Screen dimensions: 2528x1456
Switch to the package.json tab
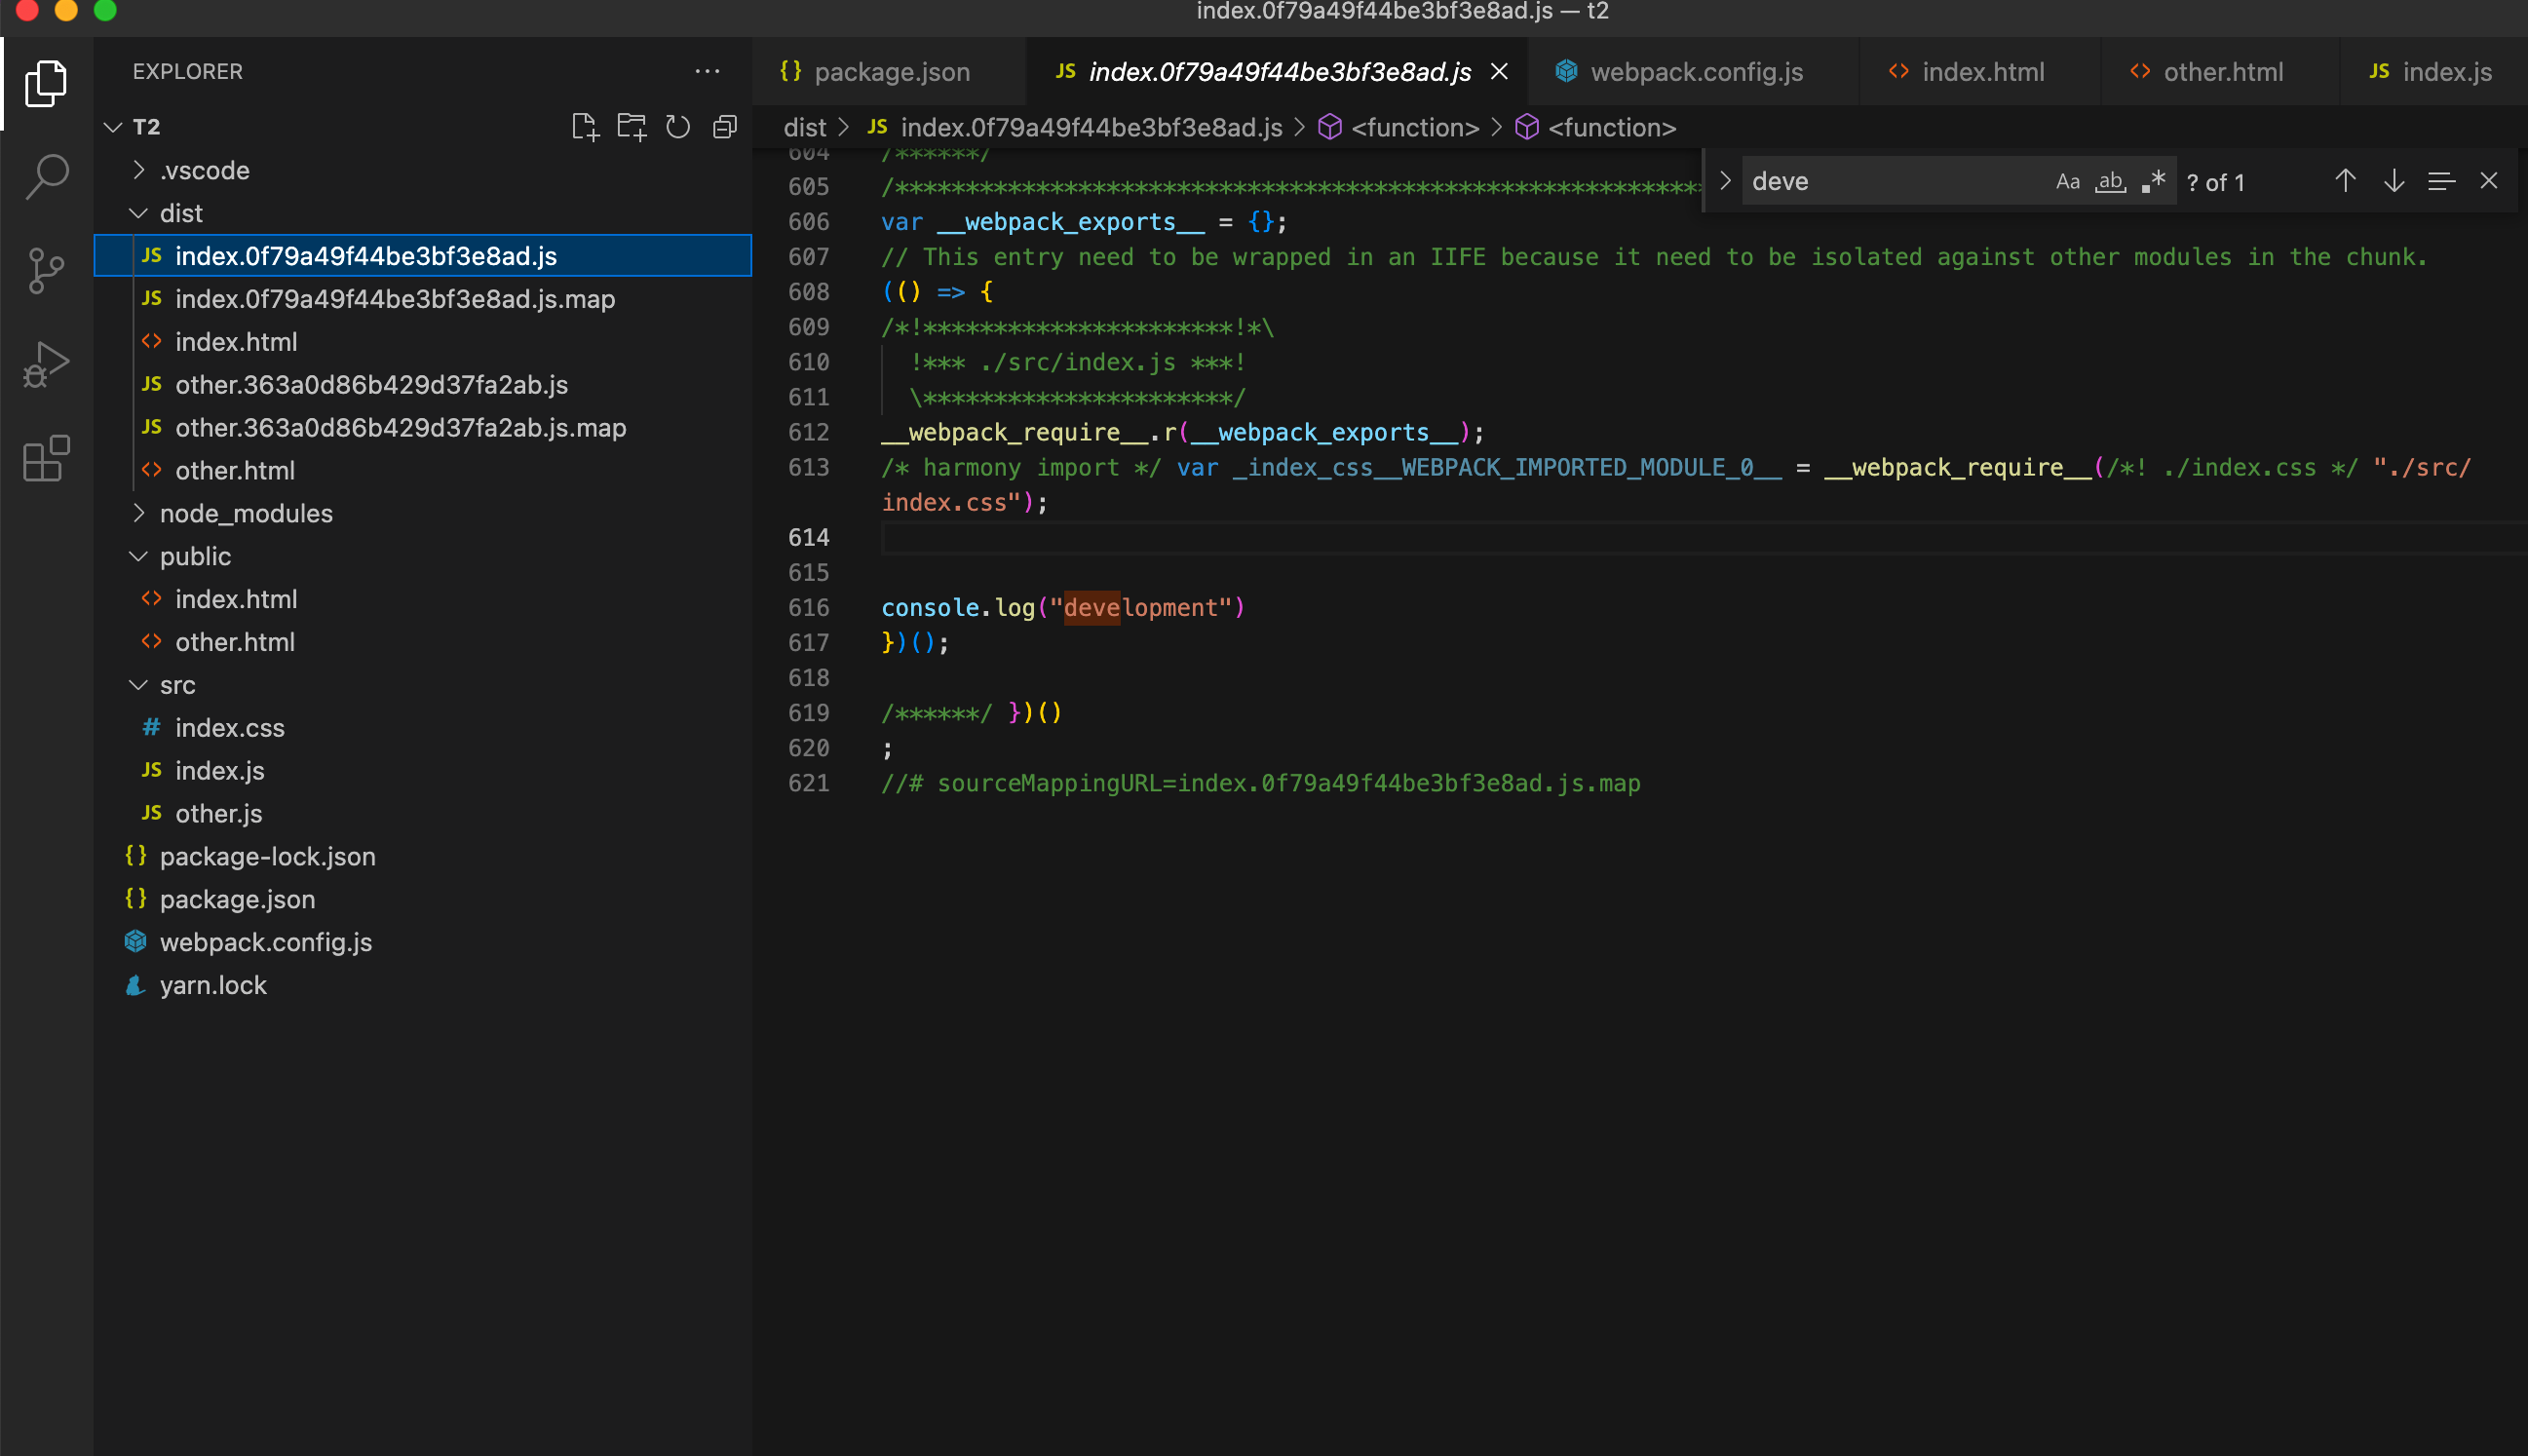(889, 72)
